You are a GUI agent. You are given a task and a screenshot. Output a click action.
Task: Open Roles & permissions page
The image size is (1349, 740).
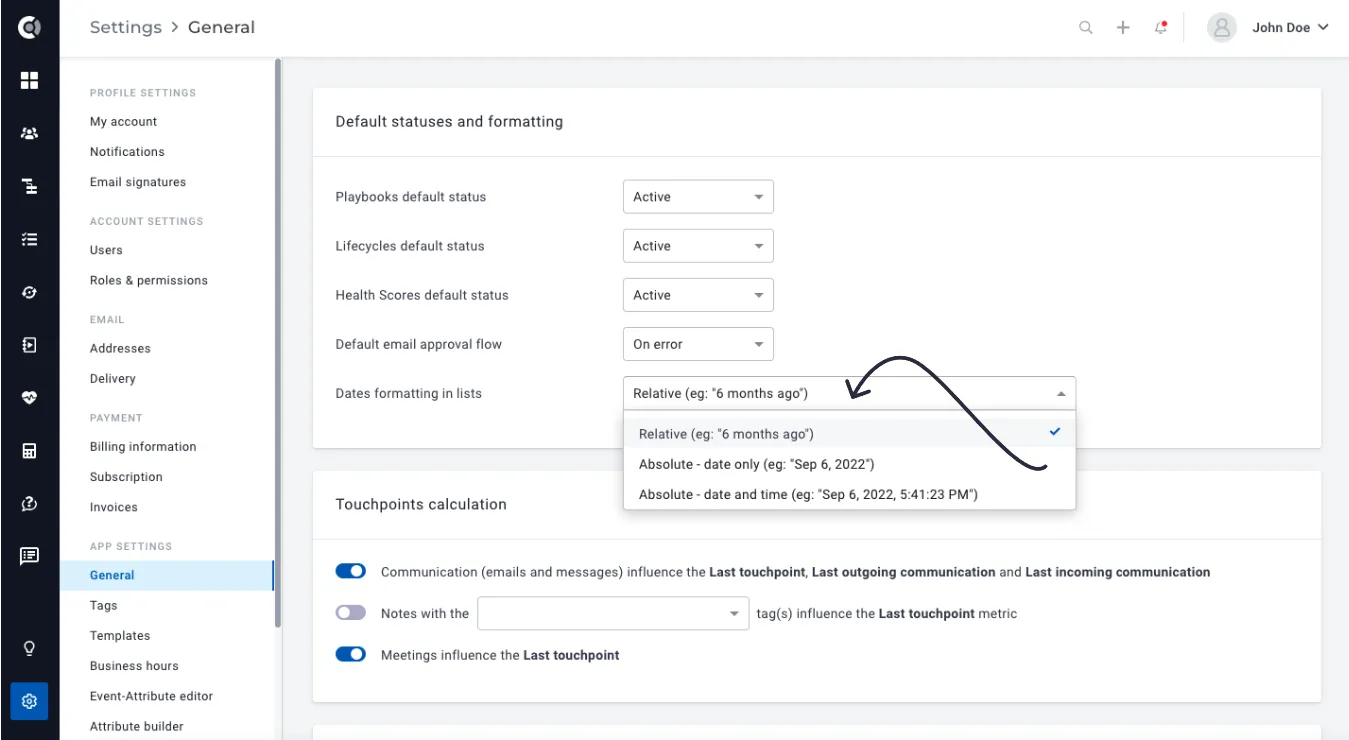click(149, 281)
